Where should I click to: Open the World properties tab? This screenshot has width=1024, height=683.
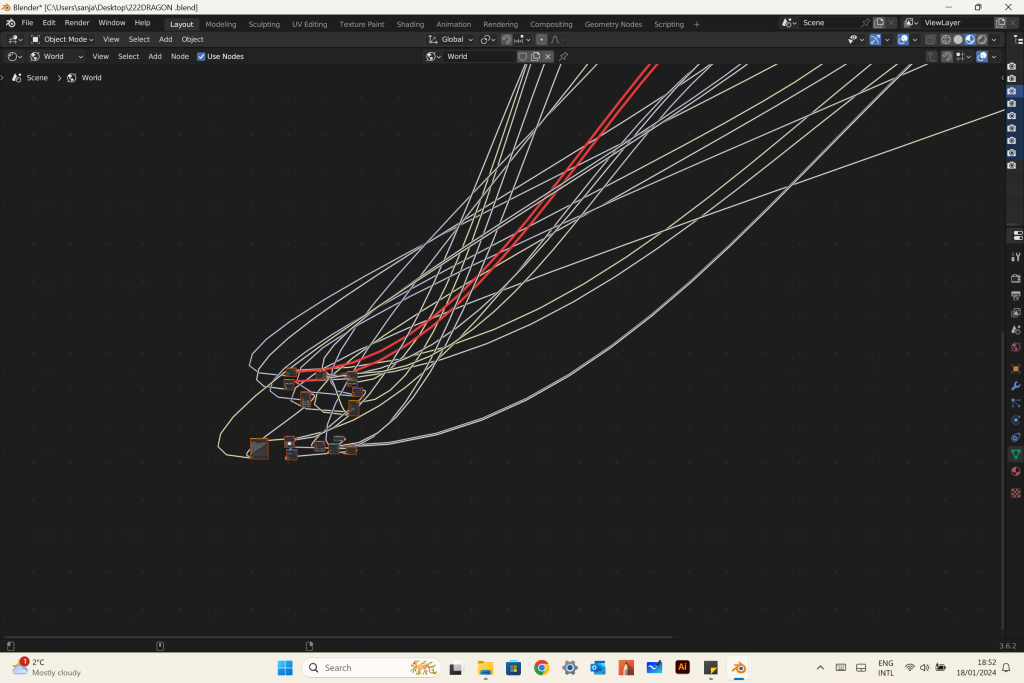pyautogui.click(x=1016, y=347)
